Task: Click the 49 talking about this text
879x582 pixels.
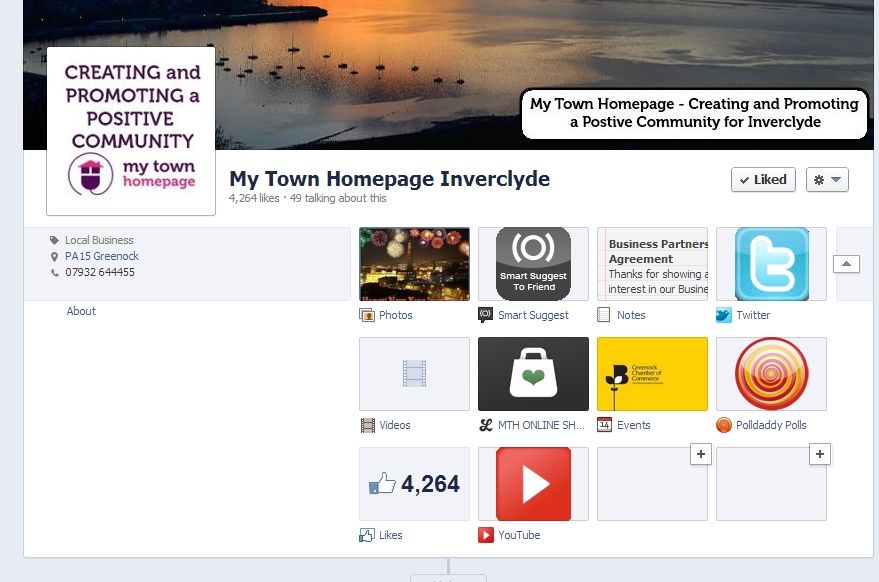Action: pyautogui.click(x=338, y=198)
